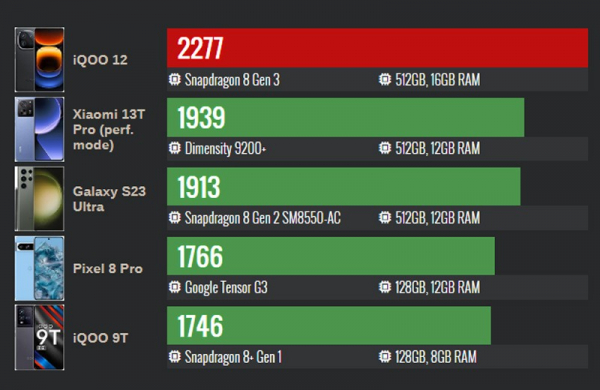Select the iQOO 12 device name
Screen dimensions: 600x390
coord(100,60)
